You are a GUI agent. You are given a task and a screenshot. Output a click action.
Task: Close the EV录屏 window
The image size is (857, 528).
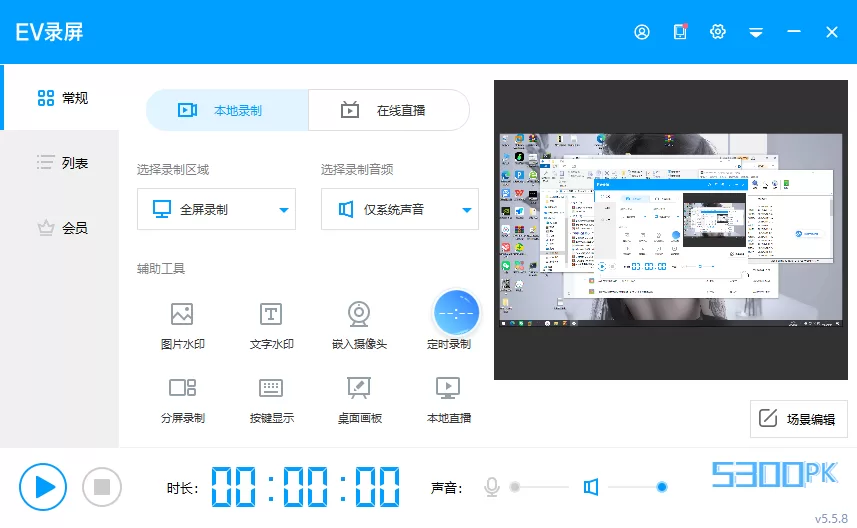coord(832,32)
